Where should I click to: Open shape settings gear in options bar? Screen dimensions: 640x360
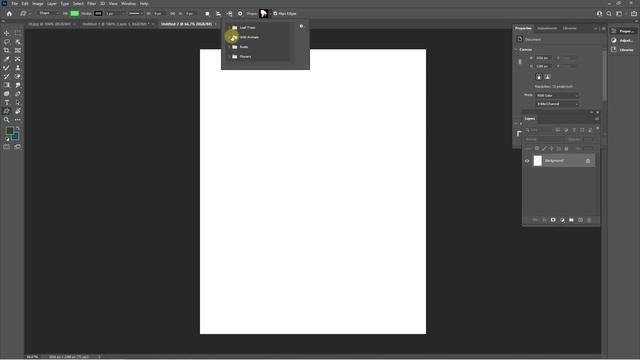point(240,13)
